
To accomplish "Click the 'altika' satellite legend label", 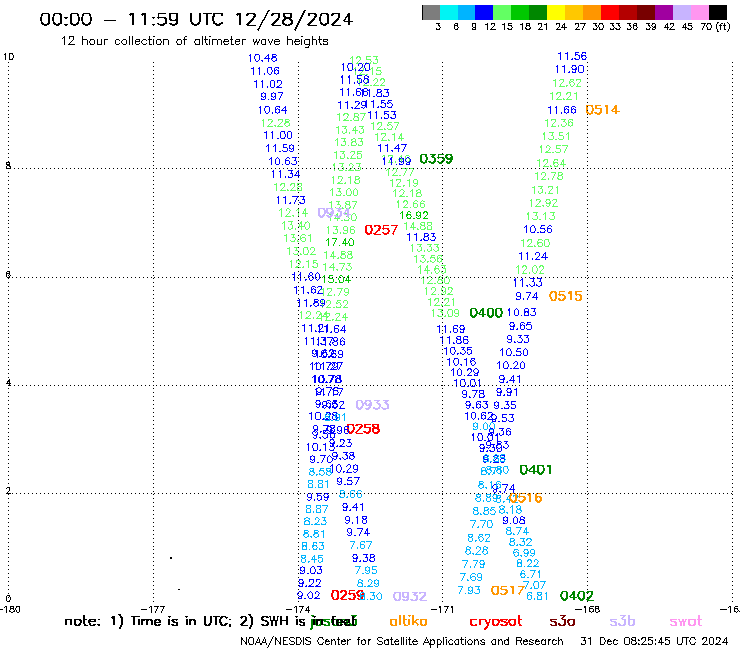I will click(409, 621).
